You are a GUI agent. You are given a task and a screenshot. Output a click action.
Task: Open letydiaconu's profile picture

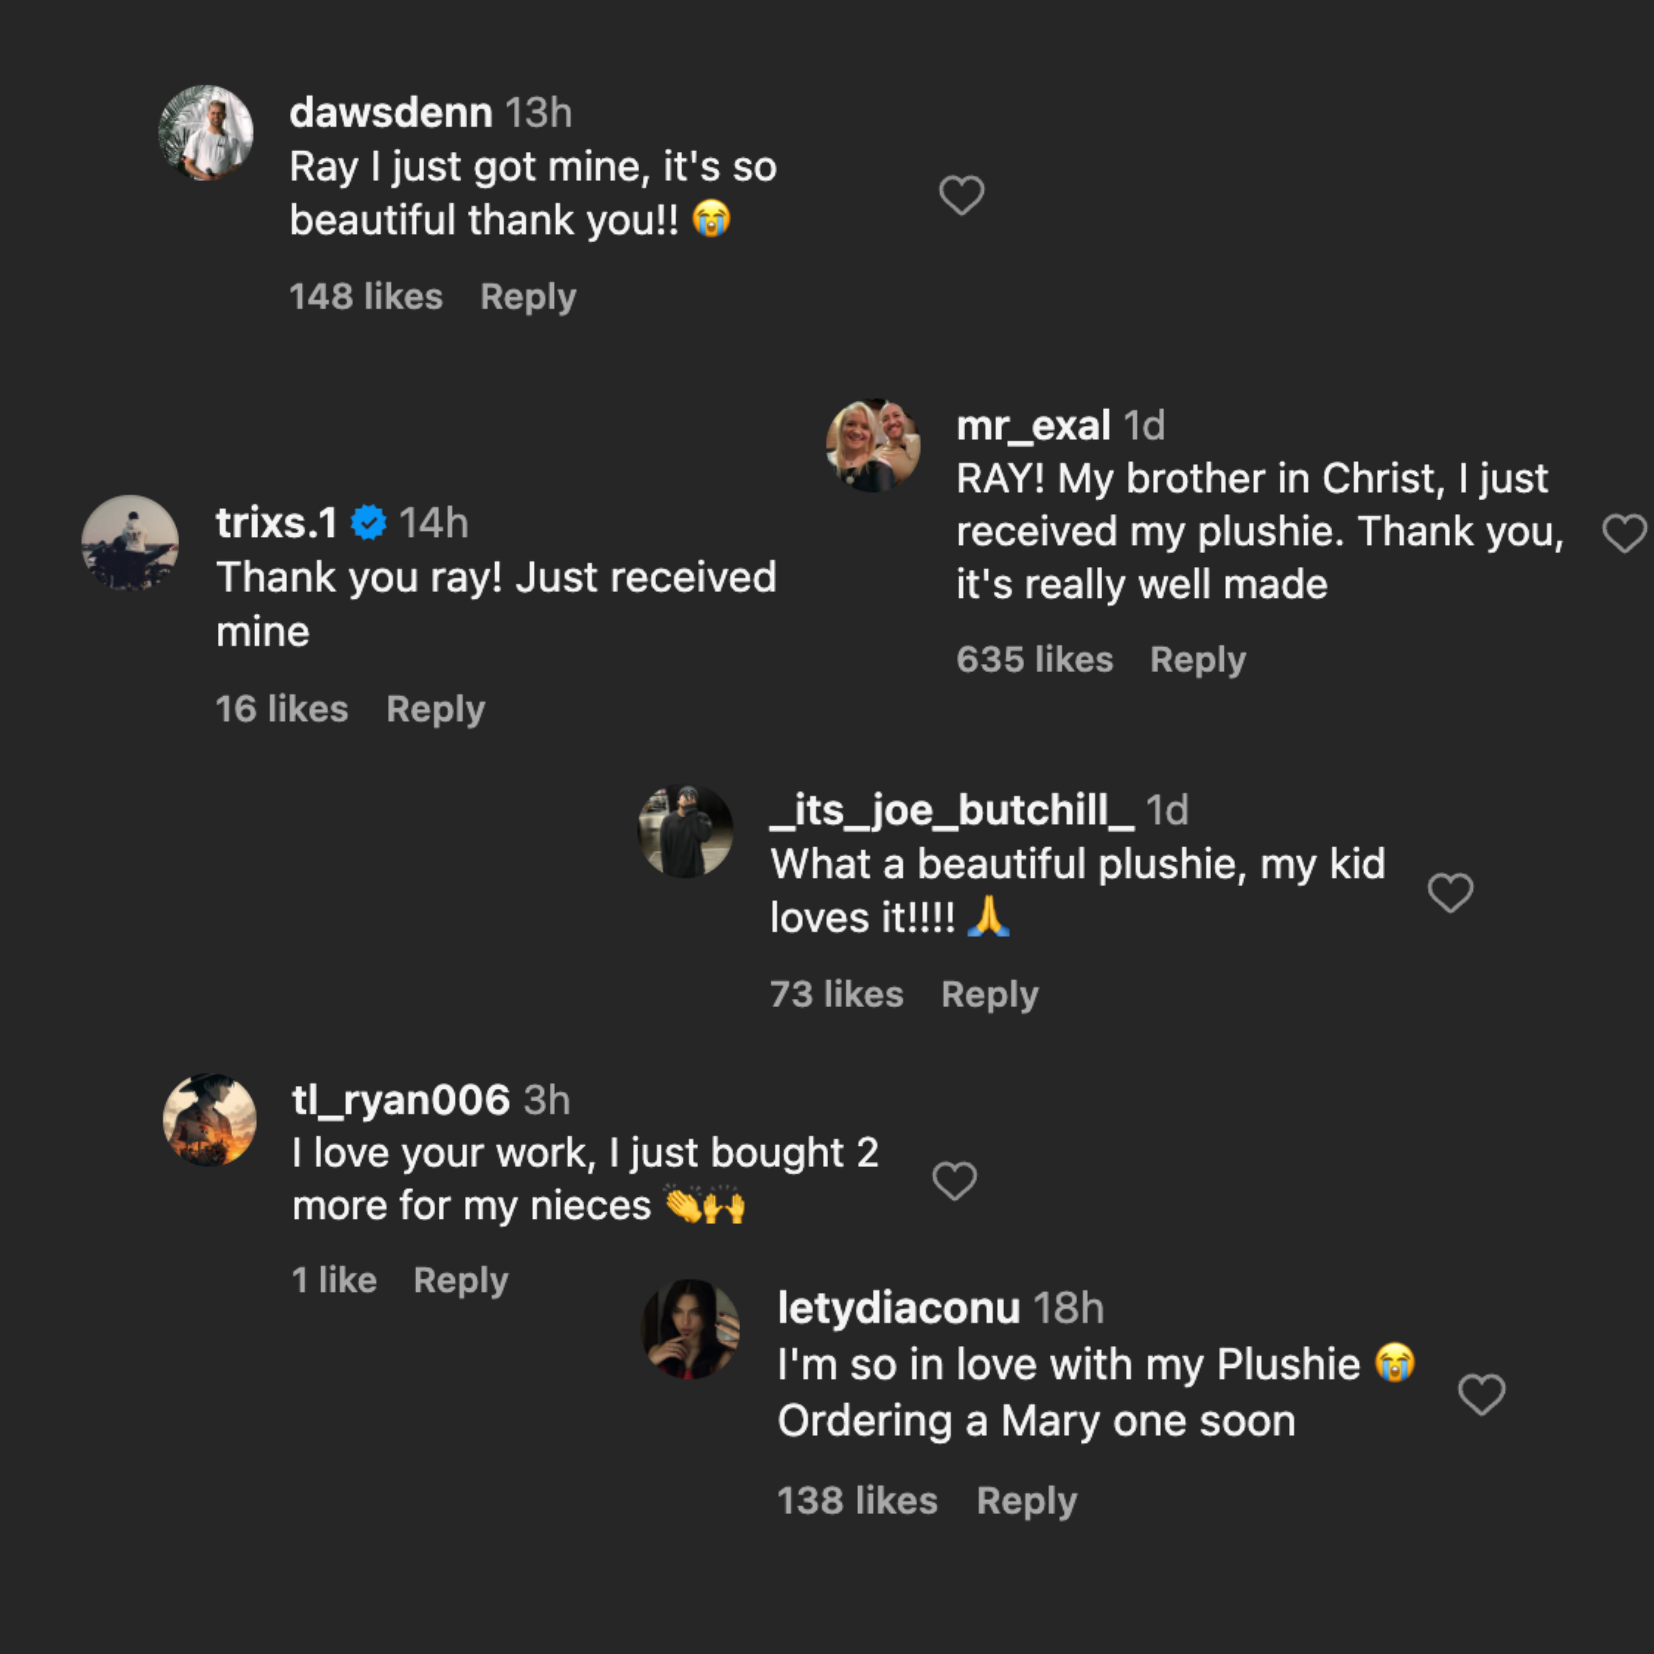click(x=690, y=1329)
